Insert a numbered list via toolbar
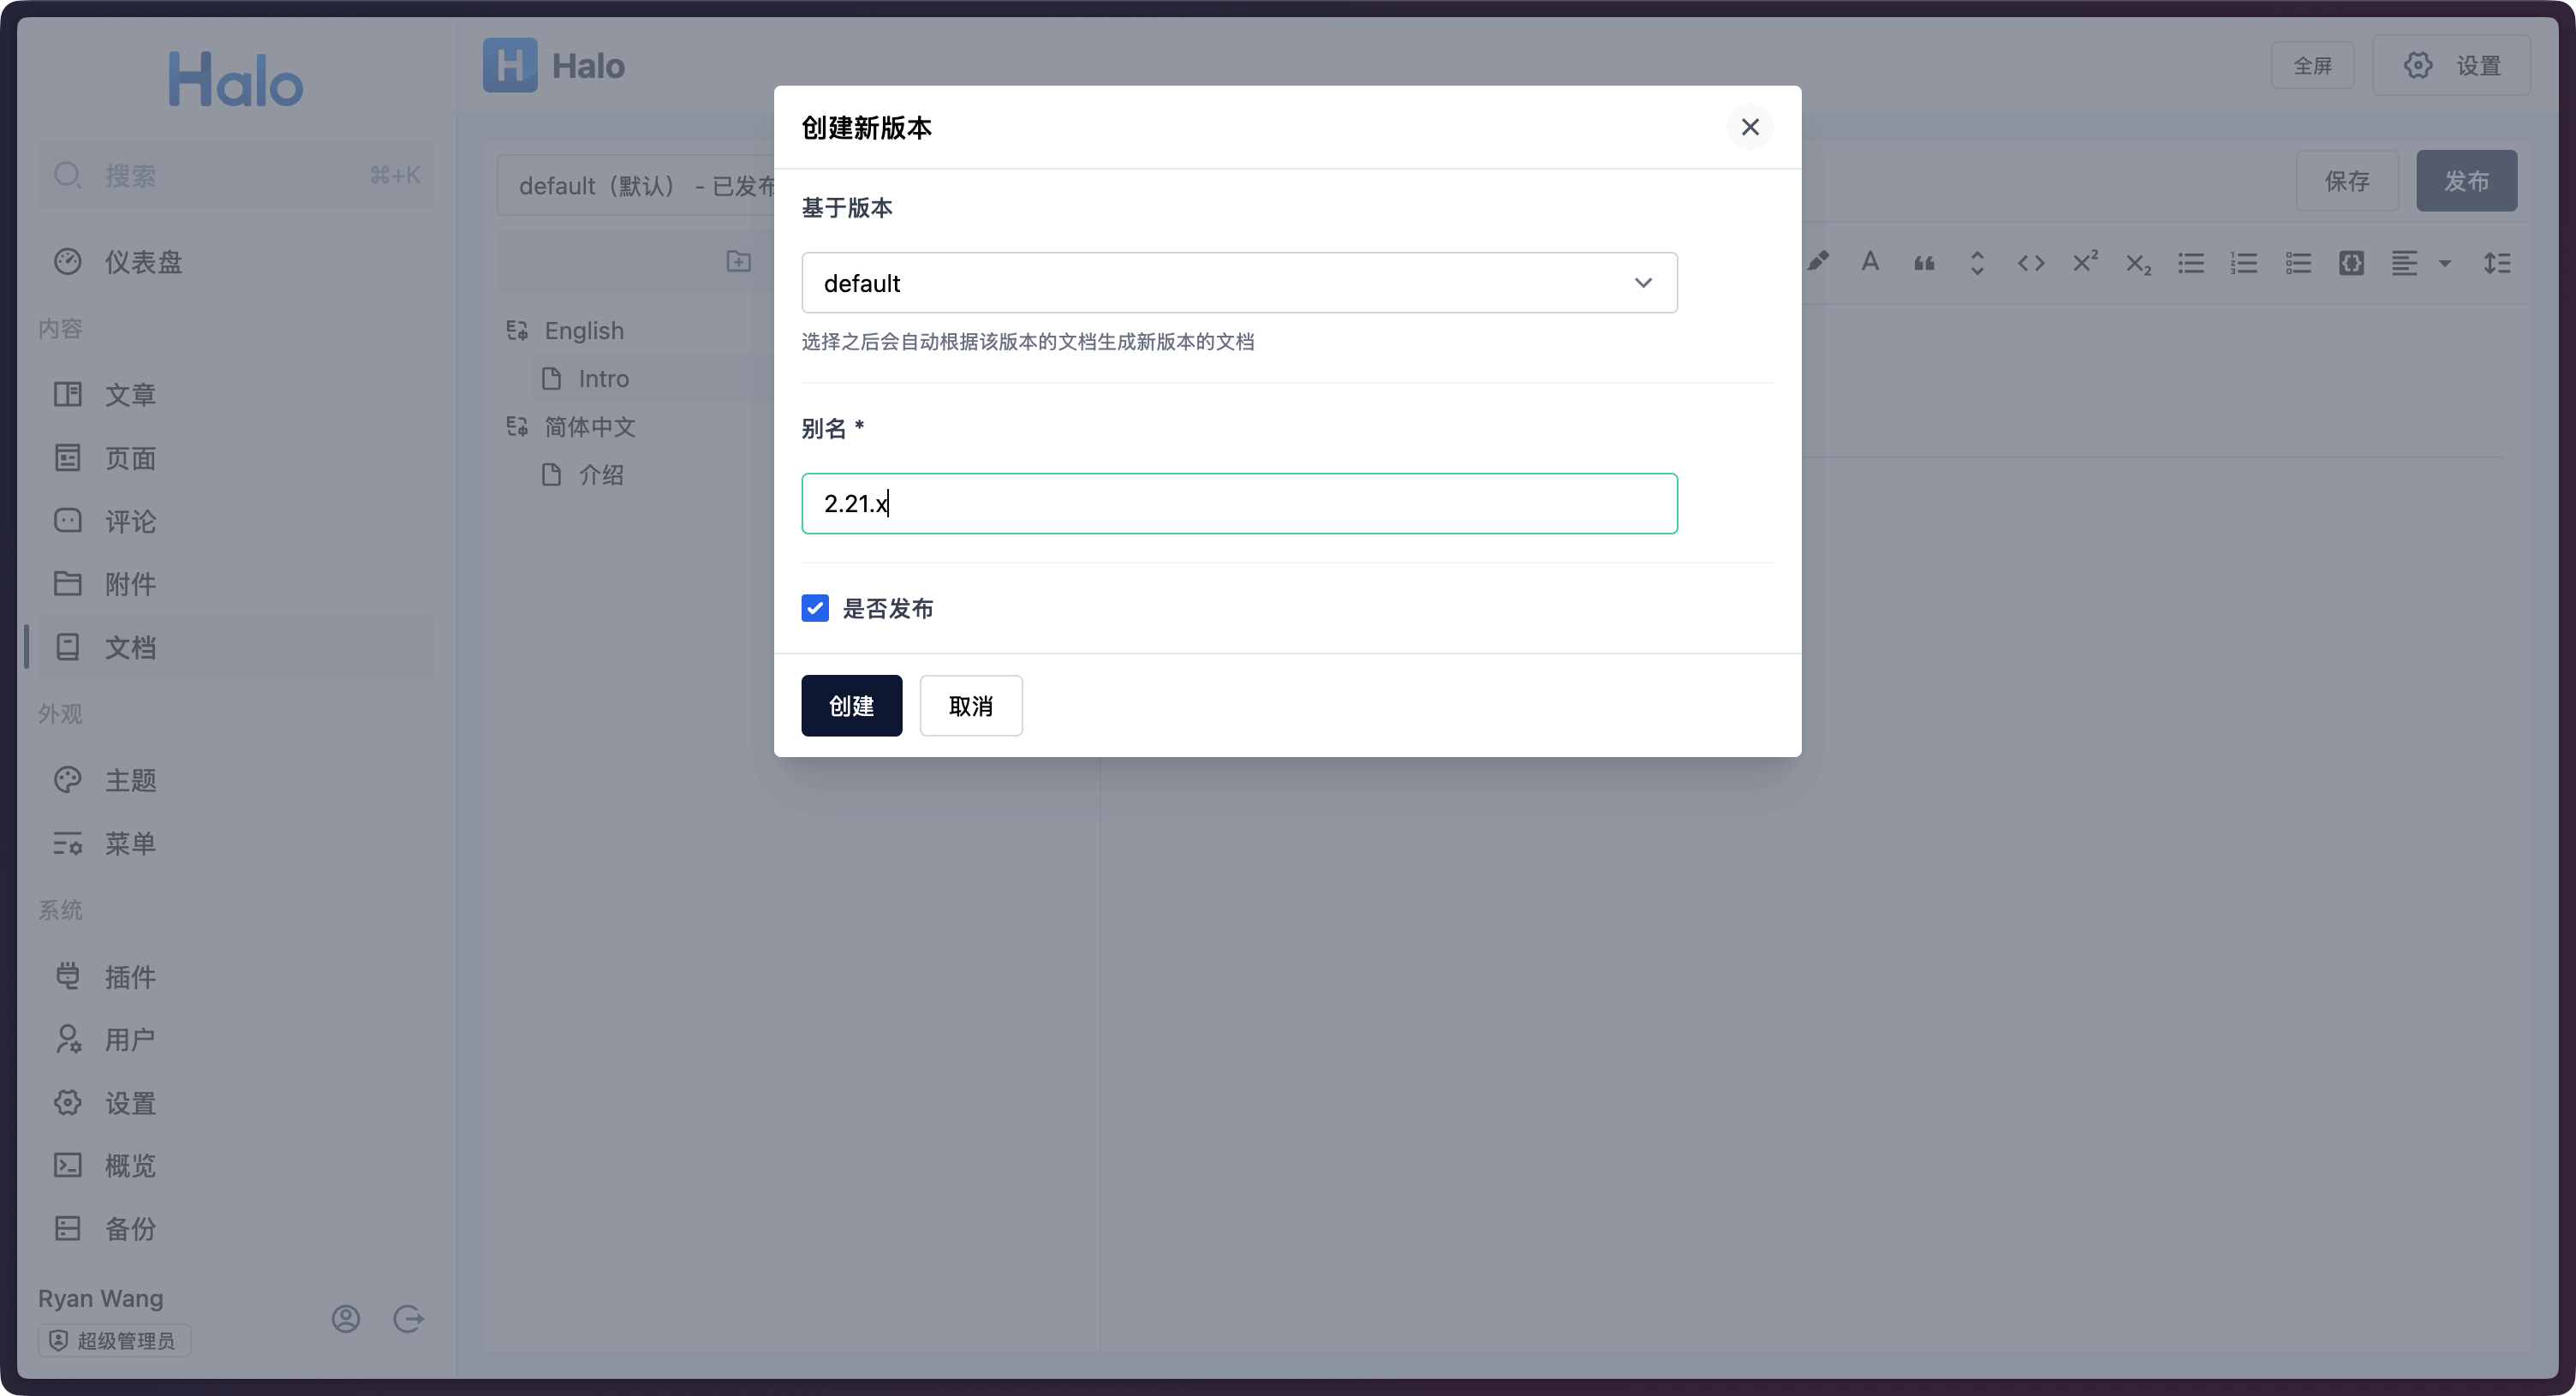 point(2244,263)
